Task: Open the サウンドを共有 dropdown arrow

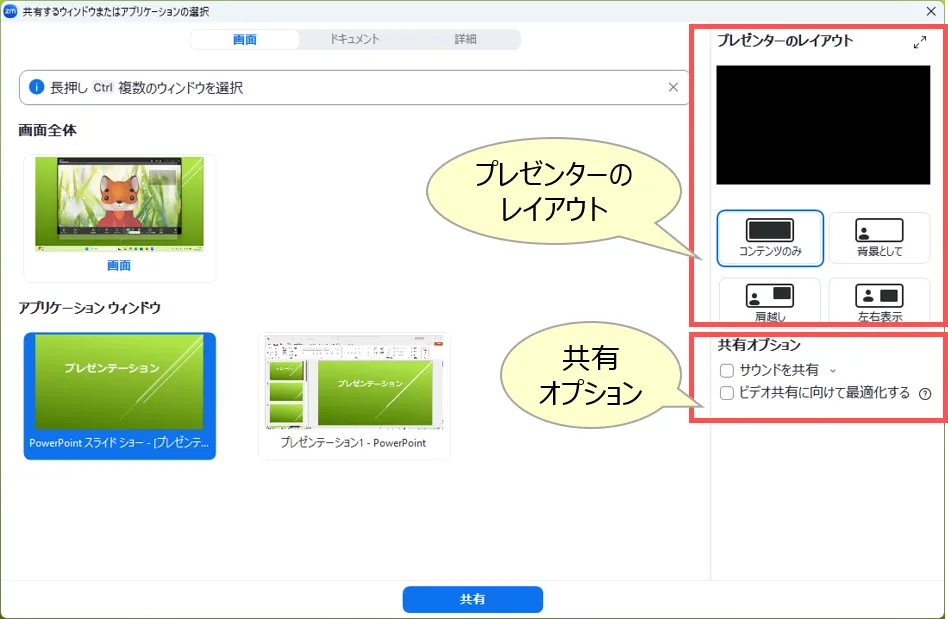Action: click(x=832, y=371)
